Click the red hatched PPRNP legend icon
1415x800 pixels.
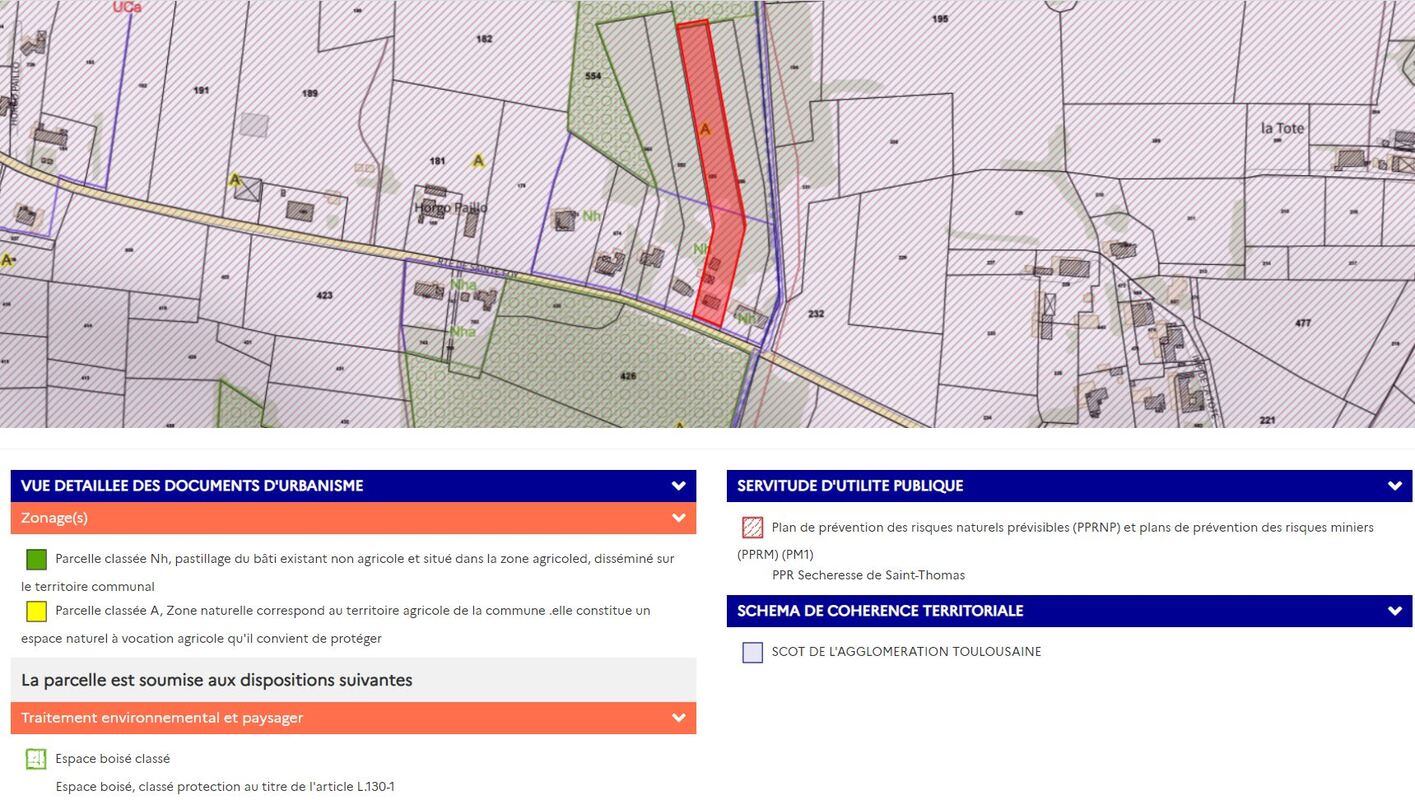pos(752,527)
